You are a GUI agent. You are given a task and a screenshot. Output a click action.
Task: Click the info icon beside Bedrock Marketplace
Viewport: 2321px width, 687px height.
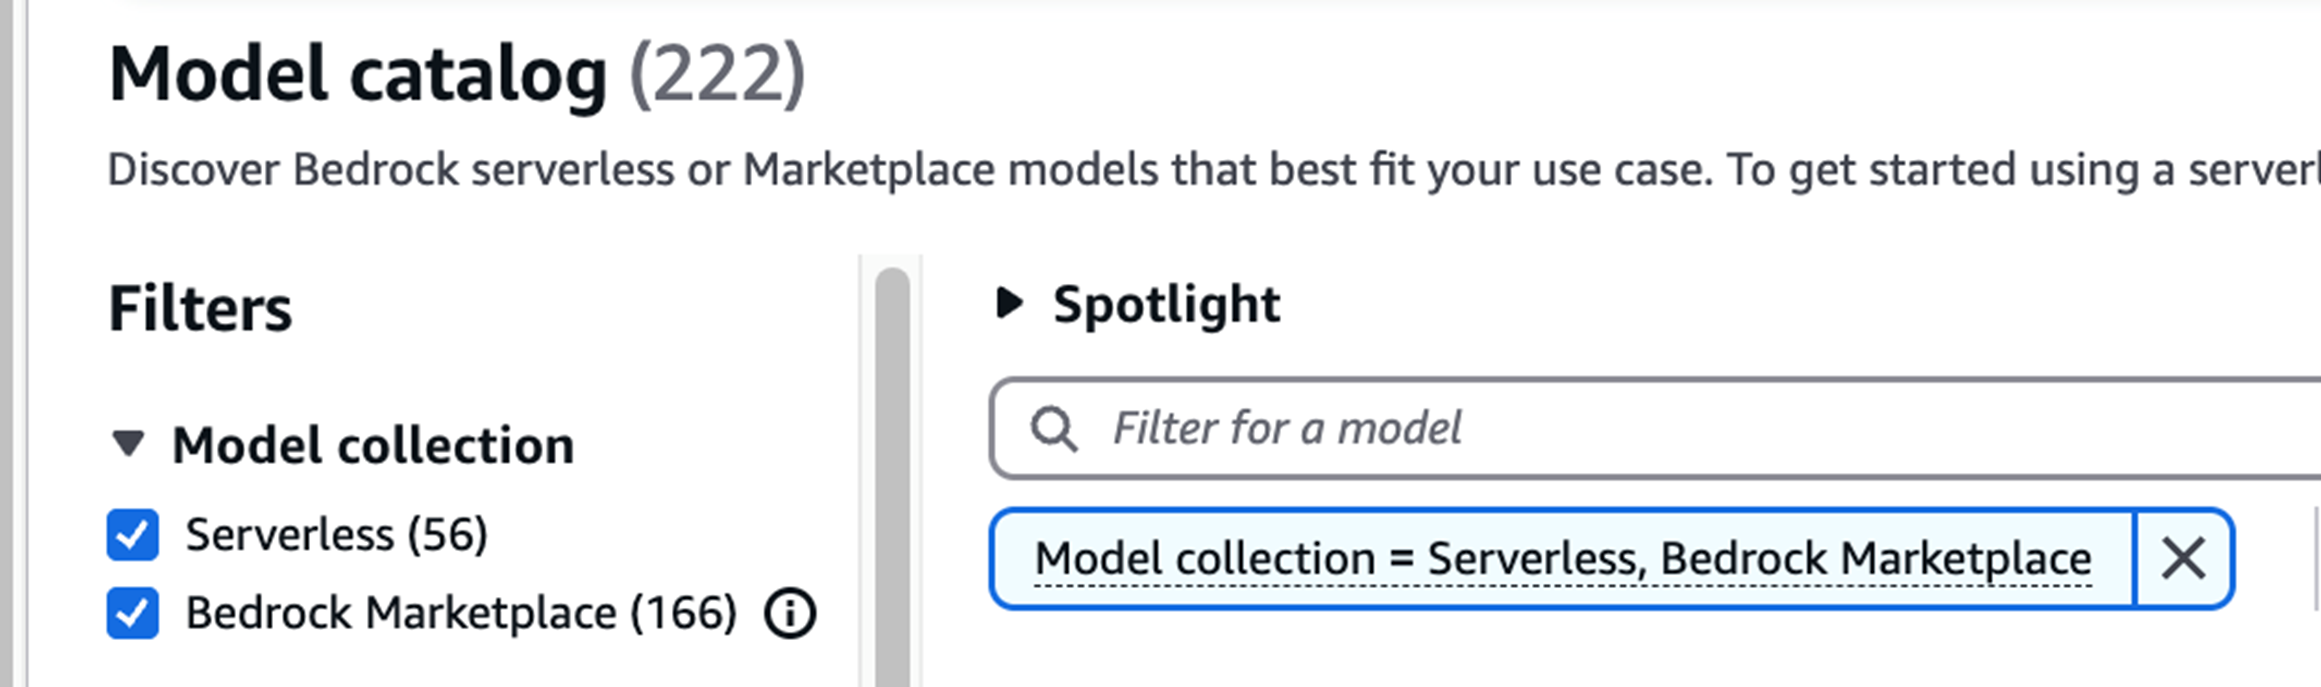(790, 613)
